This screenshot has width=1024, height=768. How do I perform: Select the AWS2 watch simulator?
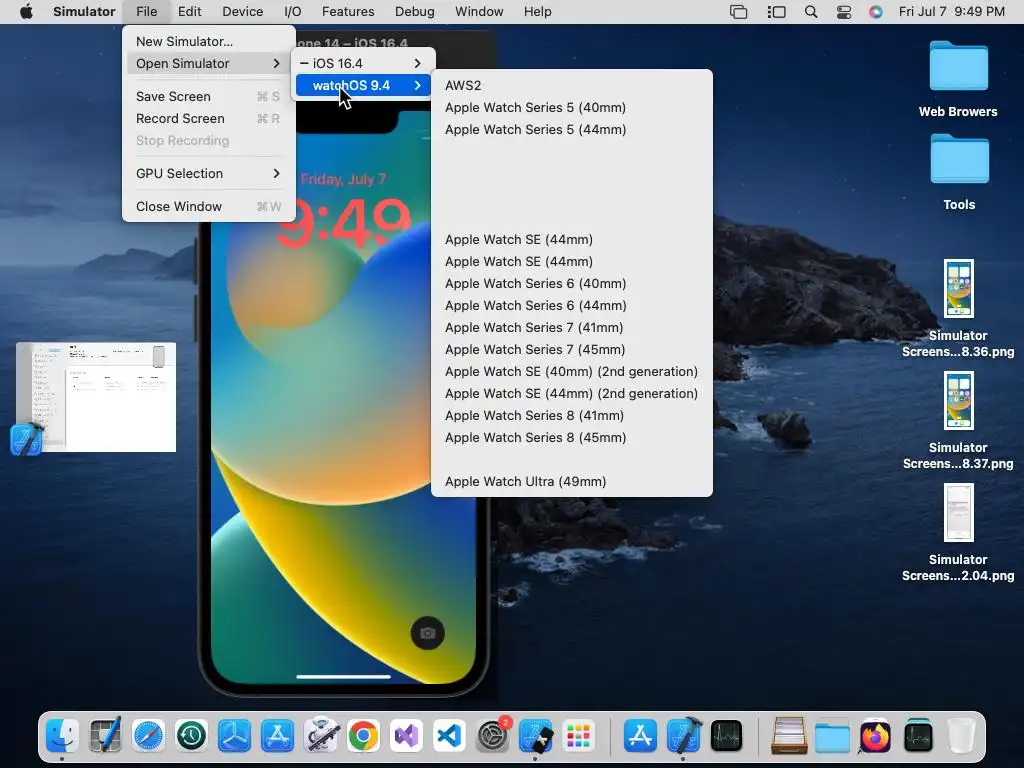pos(571,86)
